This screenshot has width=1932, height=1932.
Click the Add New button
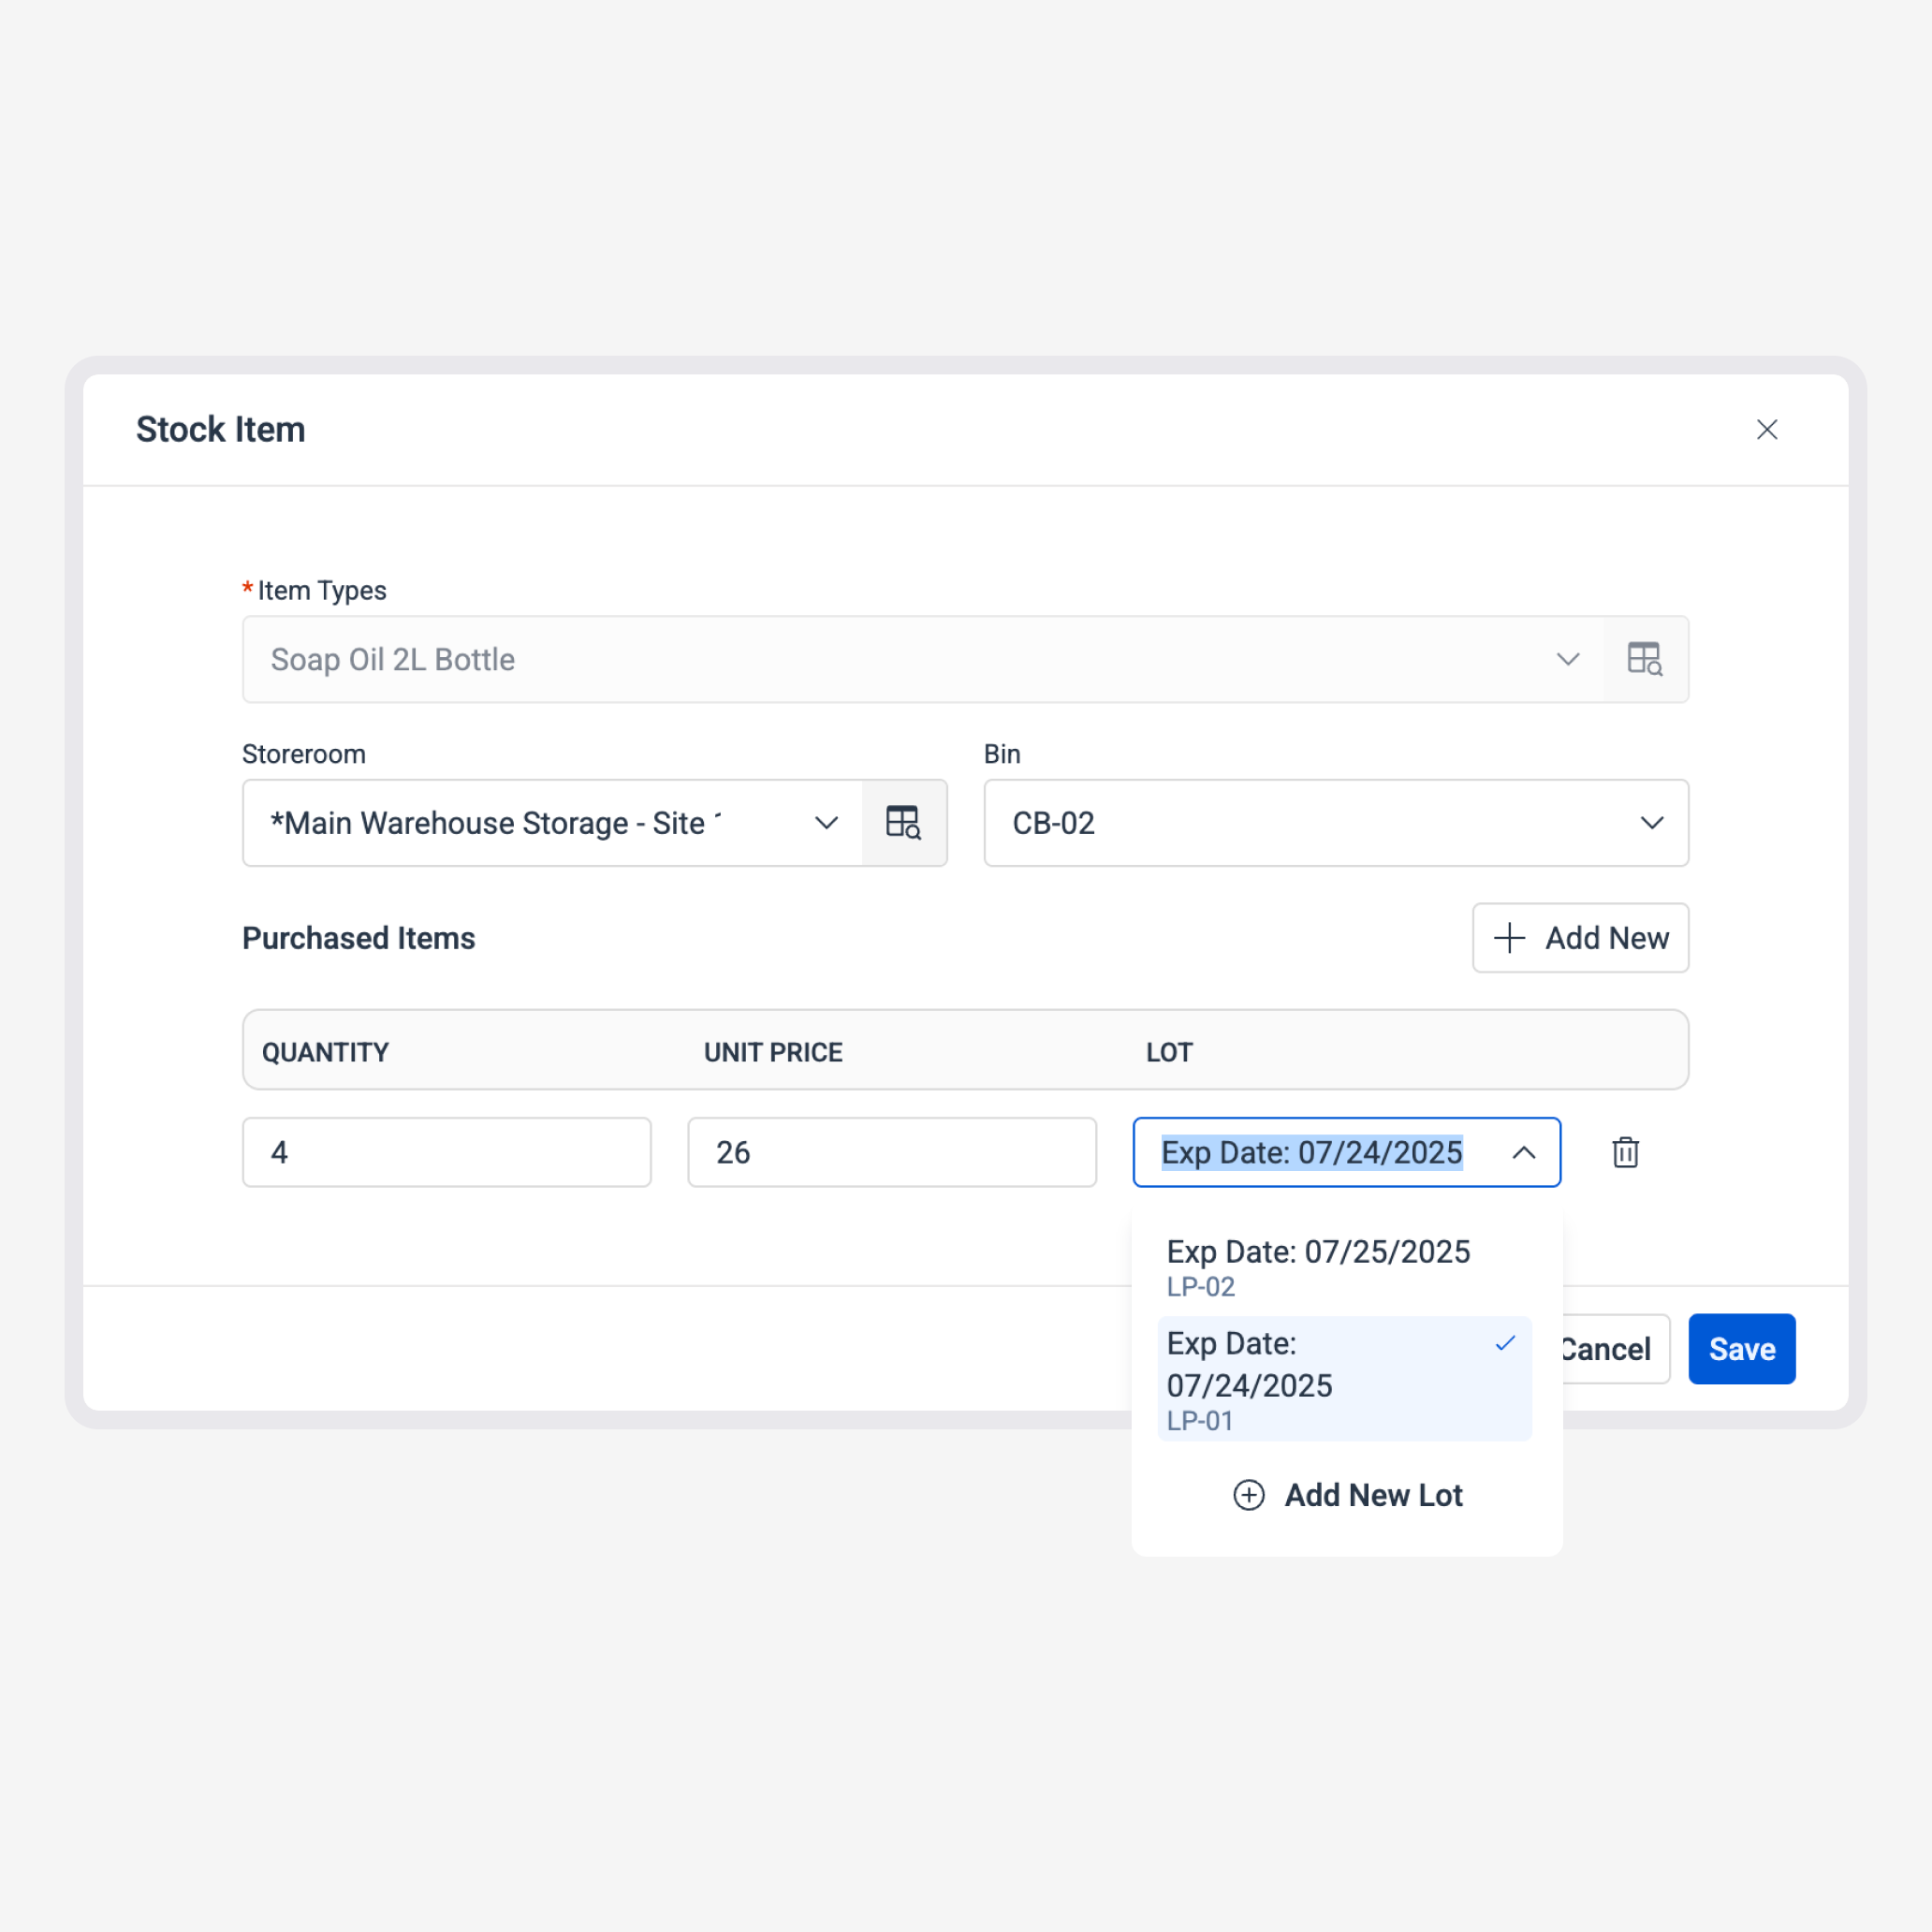click(1580, 938)
